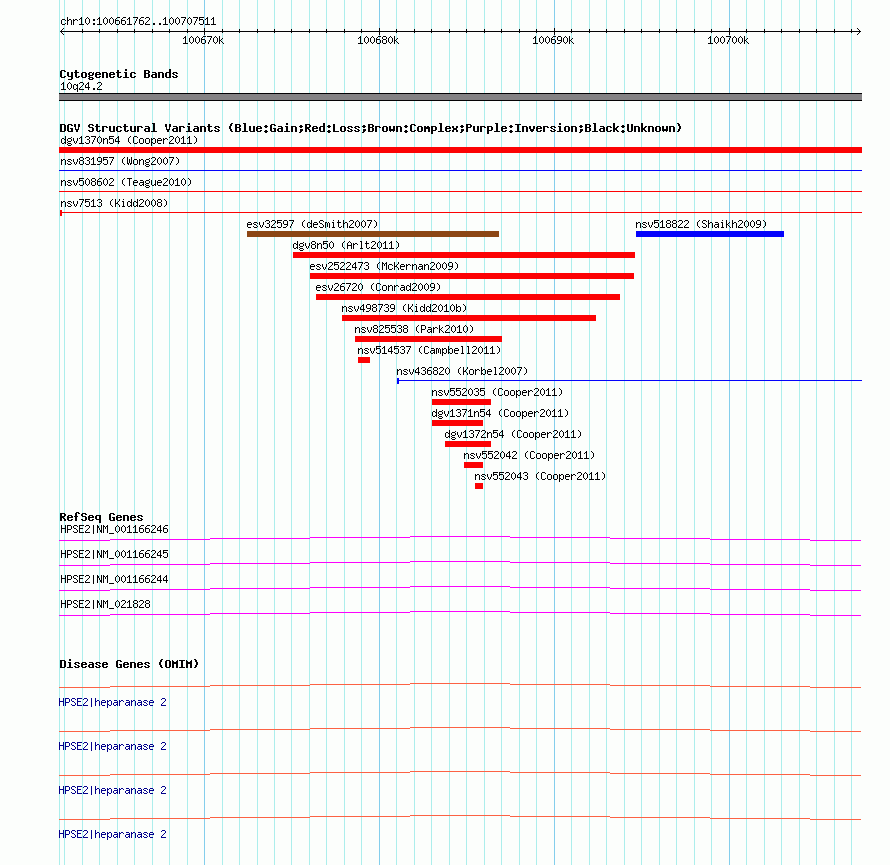Click nsv825538 (Park2010) label
Viewport: 890px width, 865px height.
point(414,329)
